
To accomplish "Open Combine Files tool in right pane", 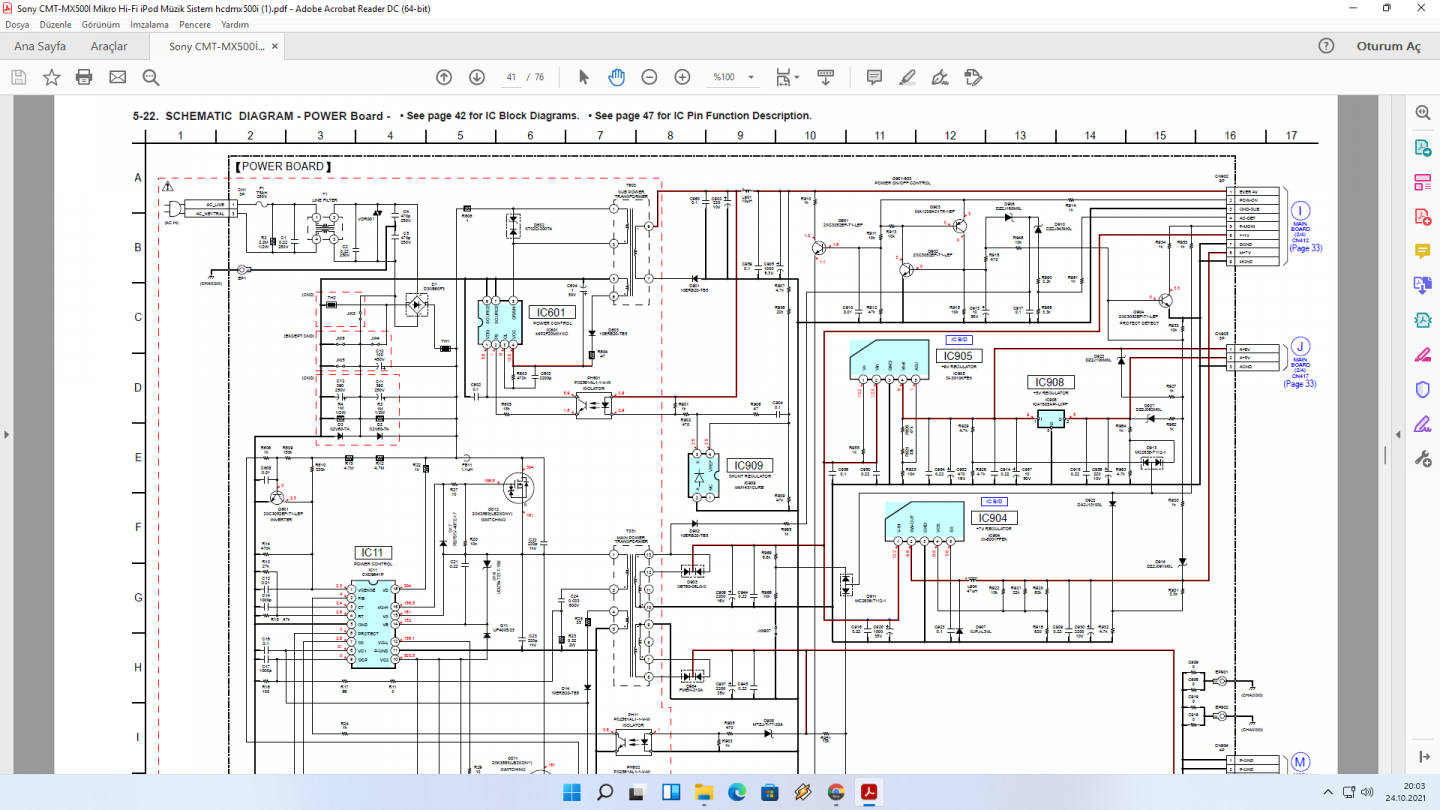I will pos(1422,285).
